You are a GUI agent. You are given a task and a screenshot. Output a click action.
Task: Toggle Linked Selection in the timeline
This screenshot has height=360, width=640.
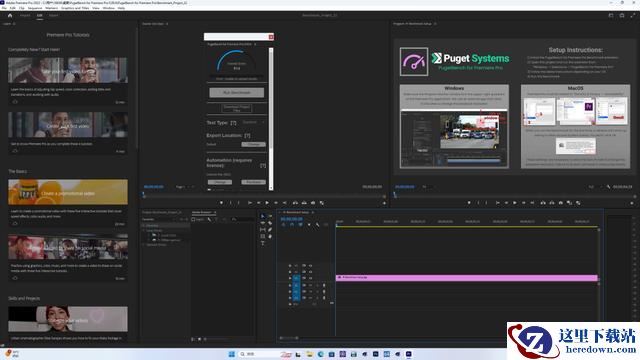[300, 224]
